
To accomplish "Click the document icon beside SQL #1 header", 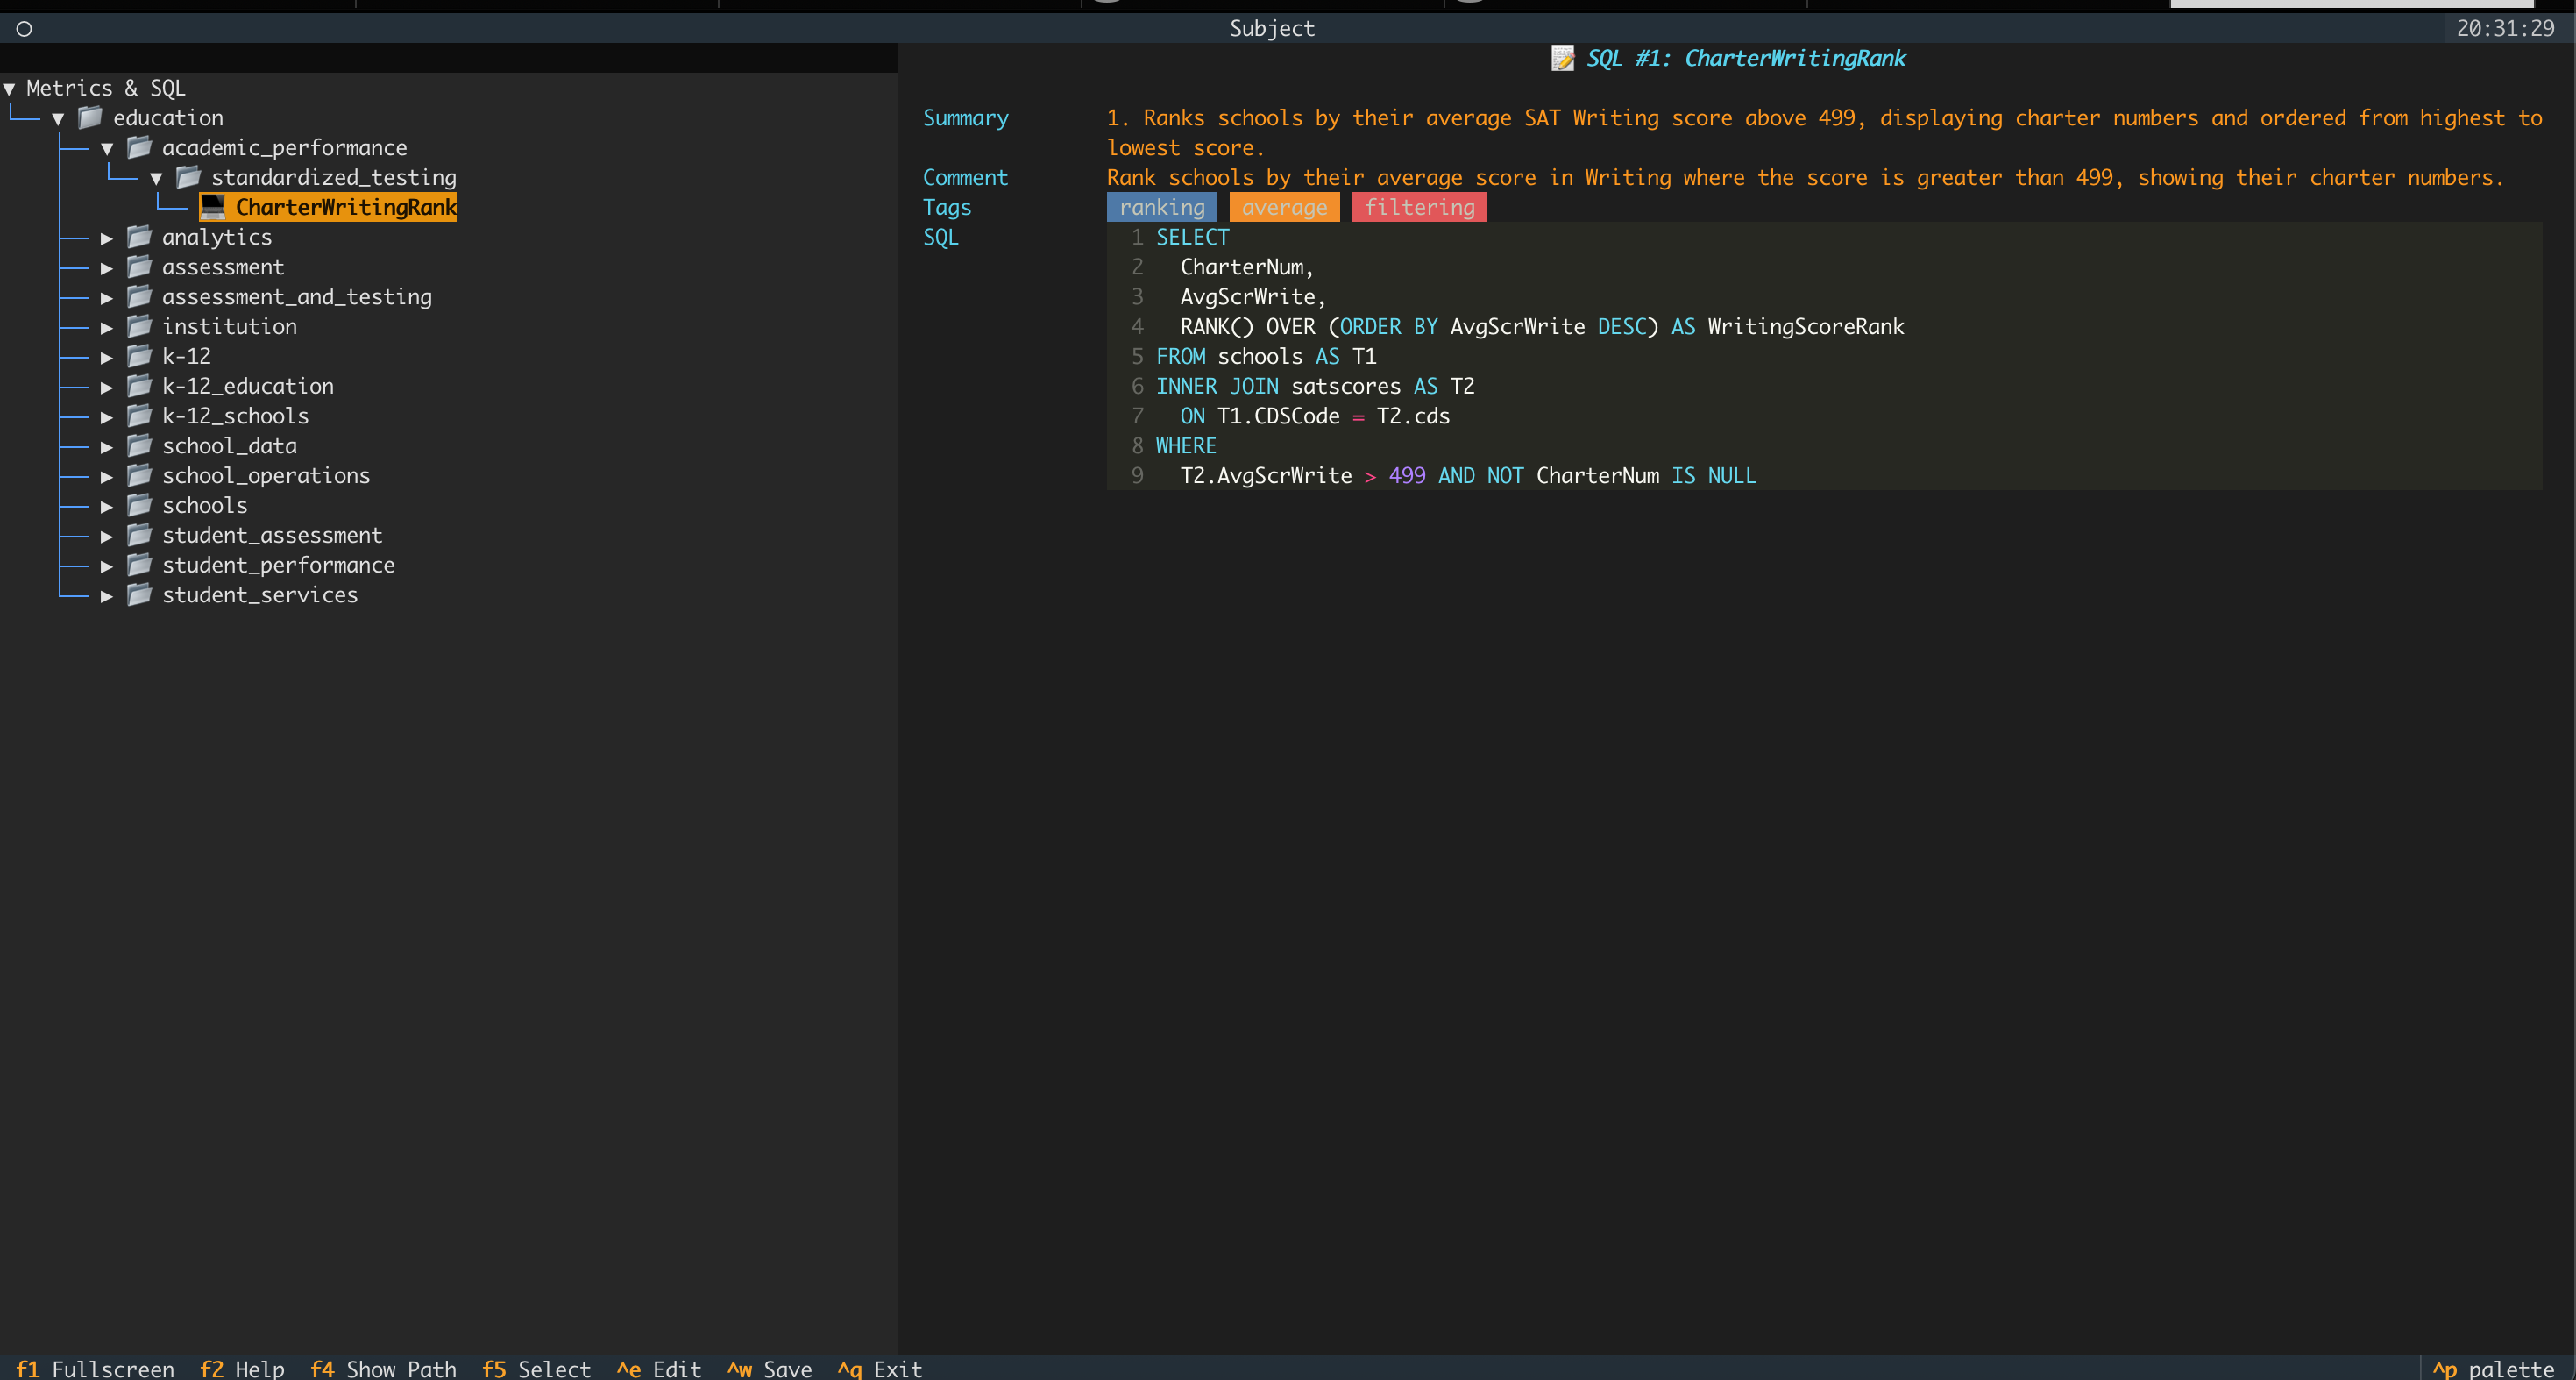I will click(1562, 57).
